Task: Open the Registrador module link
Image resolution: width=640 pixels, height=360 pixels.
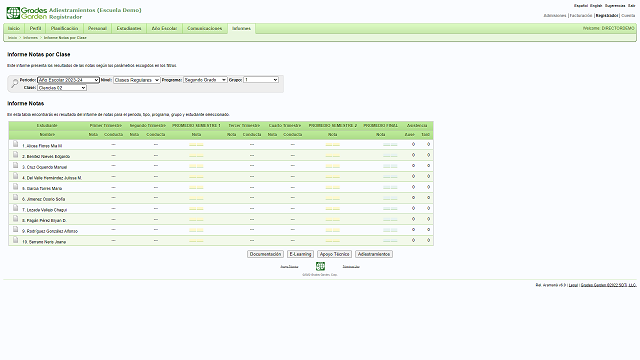Action: (607, 16)
